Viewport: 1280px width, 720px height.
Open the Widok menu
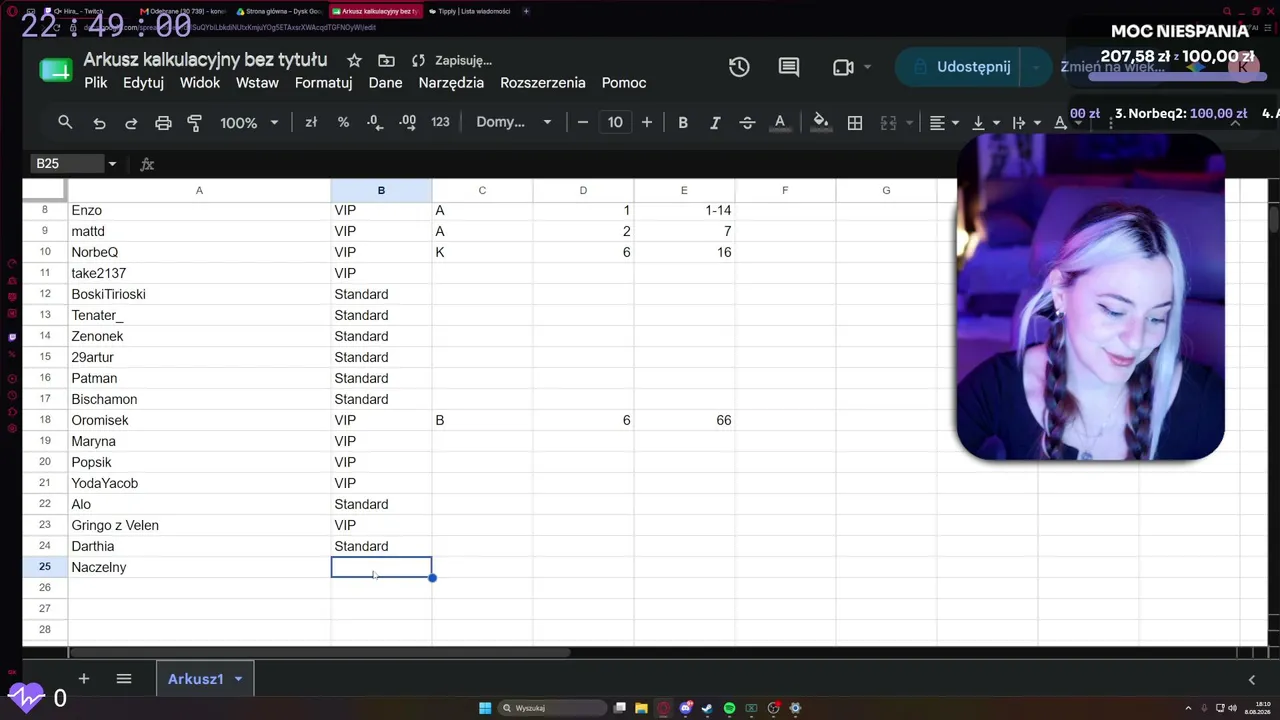(x=200, y=83)
